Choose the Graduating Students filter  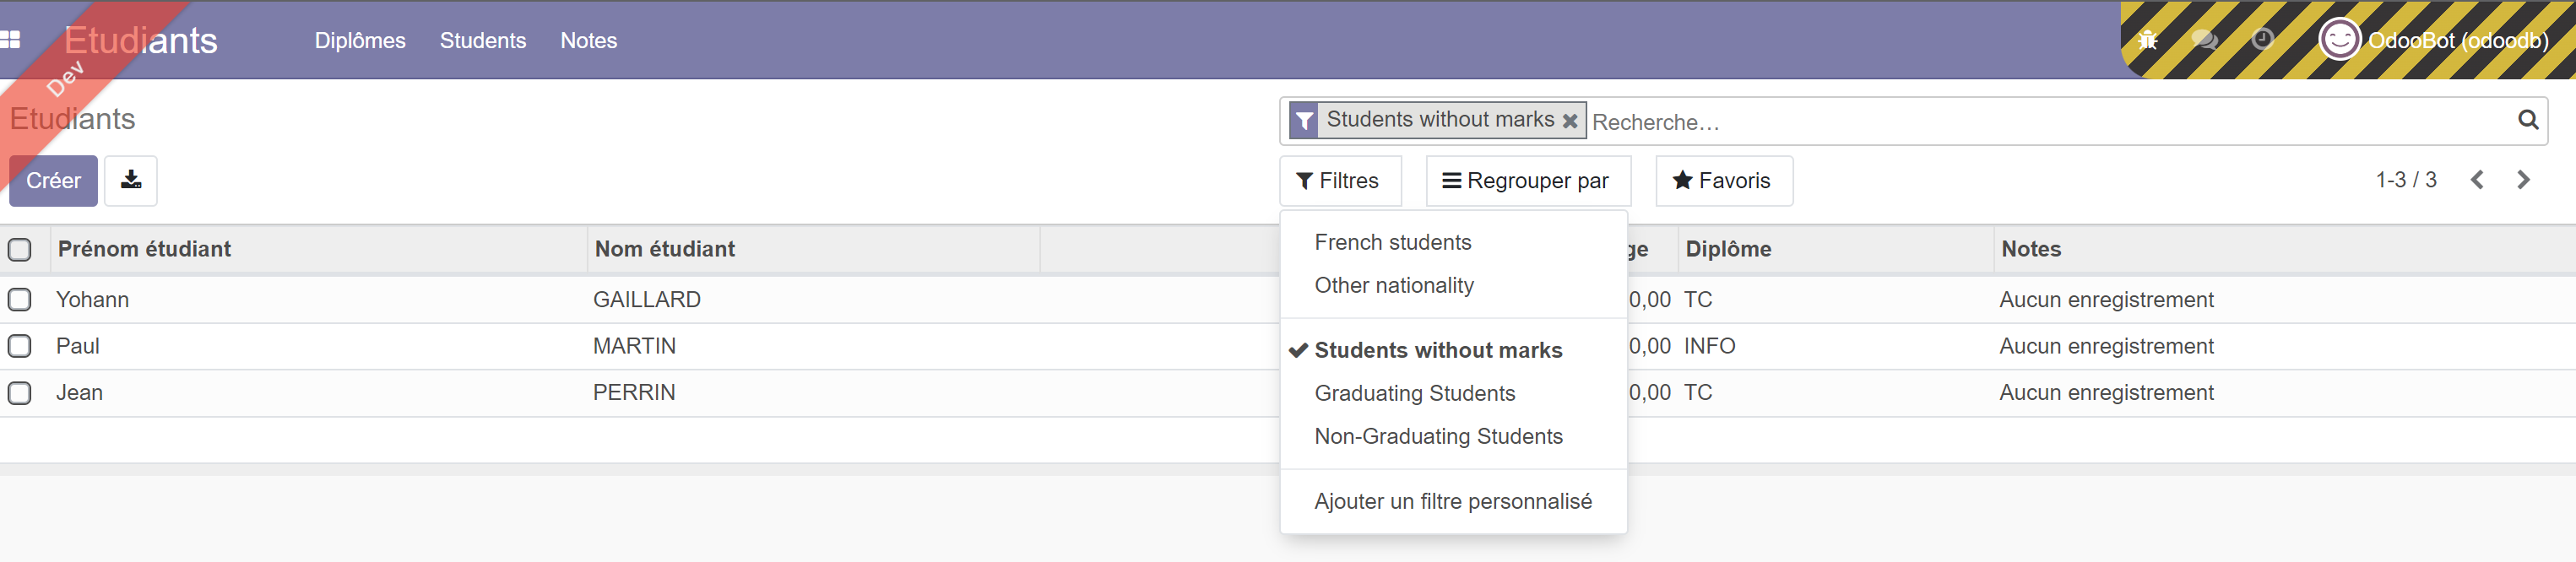point(1414,393)
